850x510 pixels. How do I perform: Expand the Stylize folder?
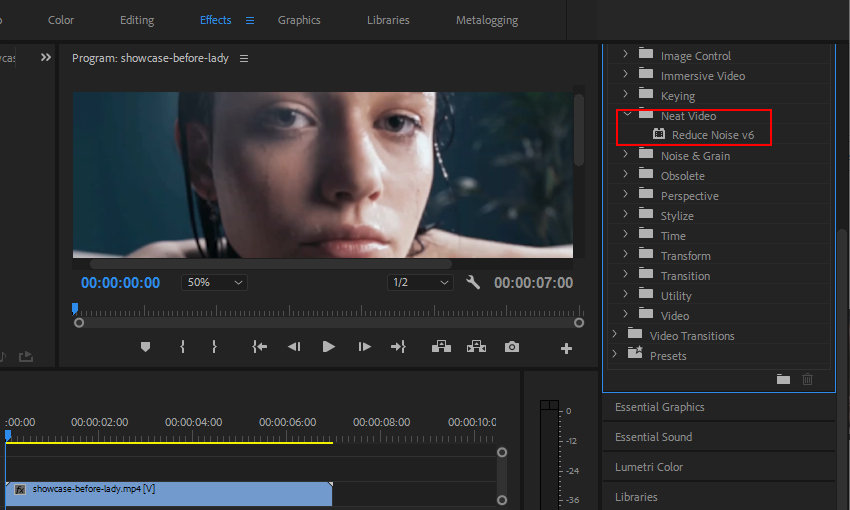point(626,214)
